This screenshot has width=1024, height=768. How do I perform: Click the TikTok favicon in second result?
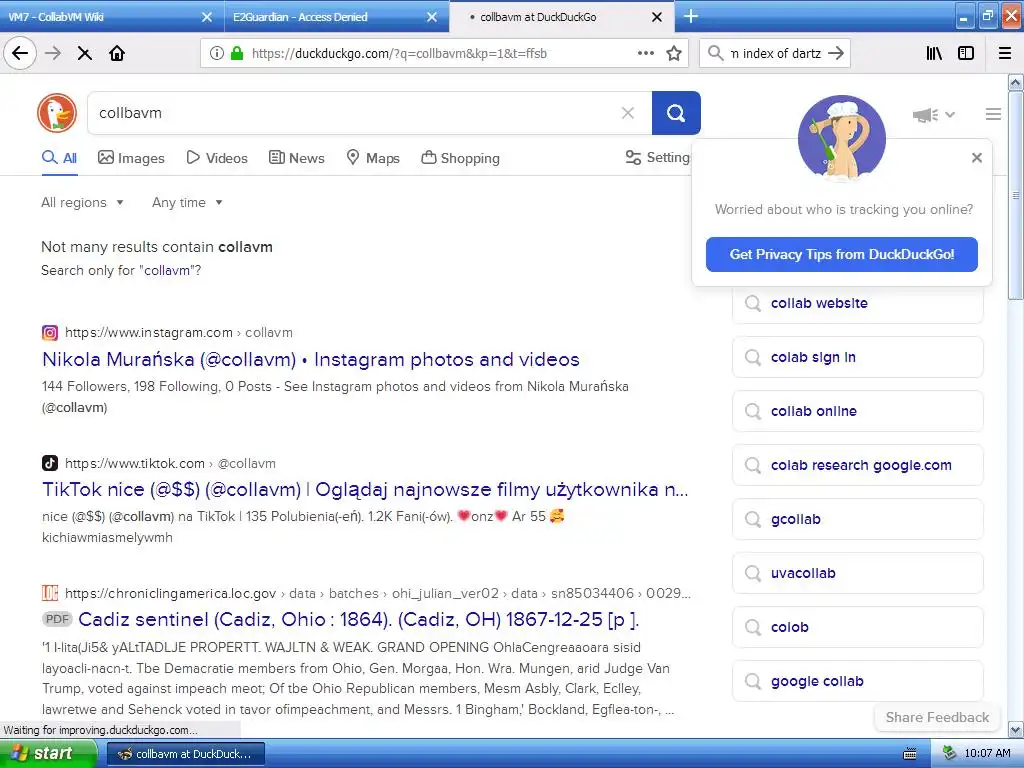pos(50,463)
